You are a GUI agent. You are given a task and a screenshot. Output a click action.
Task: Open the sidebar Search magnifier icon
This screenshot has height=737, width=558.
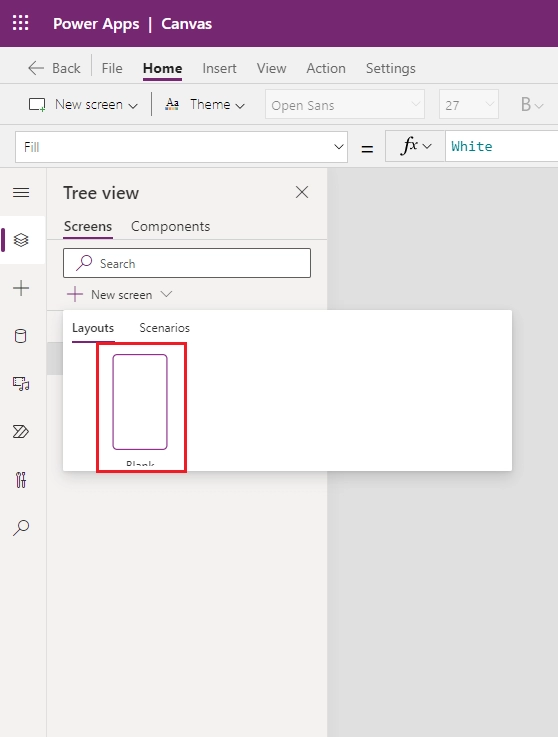[21, 528]
